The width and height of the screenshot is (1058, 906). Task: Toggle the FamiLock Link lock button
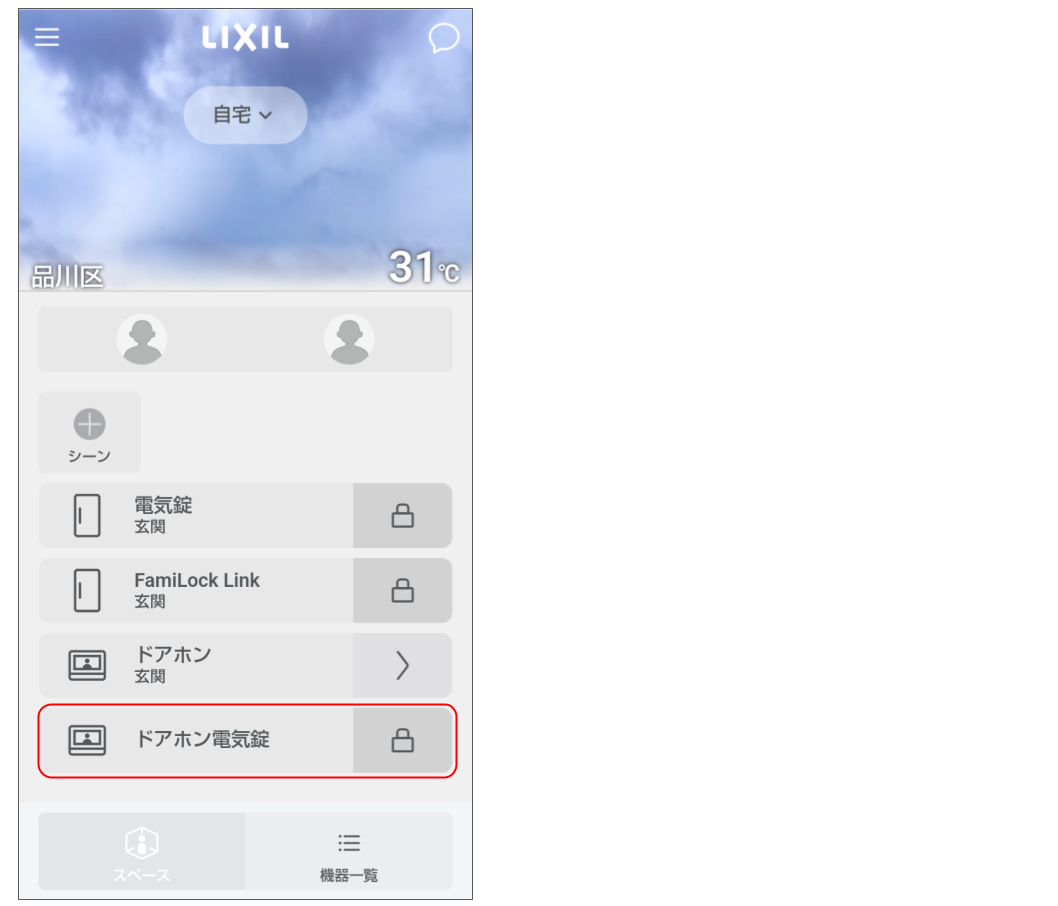pyautogui.click(x=403, y=590)
